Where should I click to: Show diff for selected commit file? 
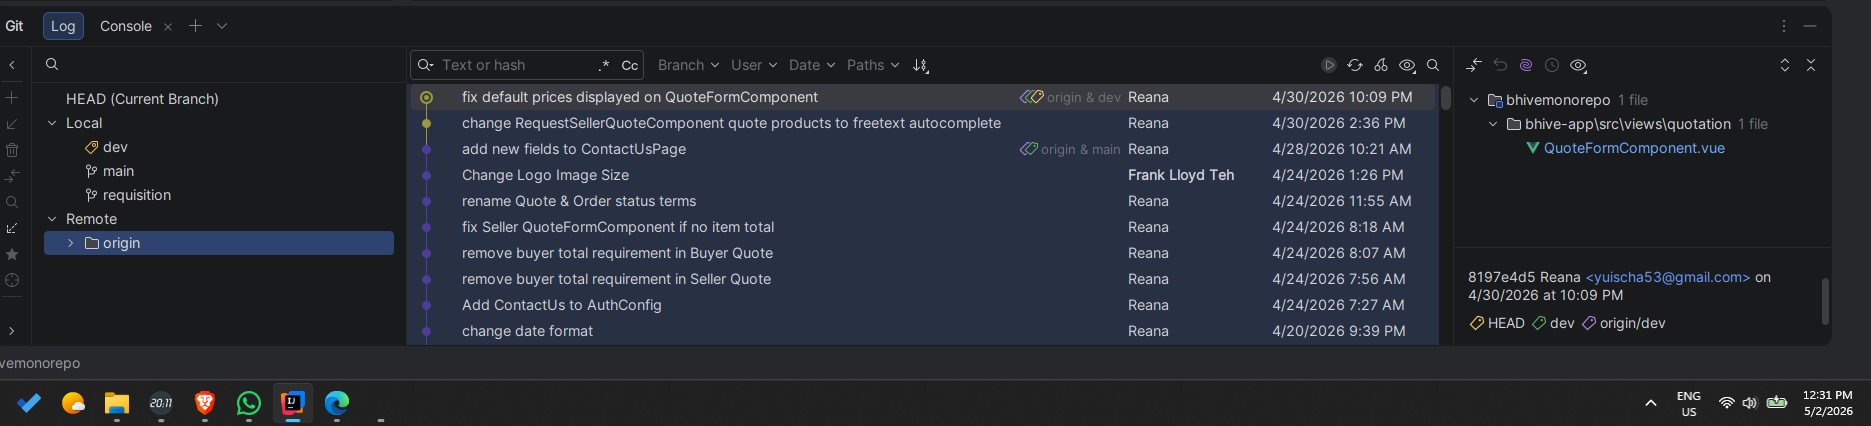point(1473,65)
